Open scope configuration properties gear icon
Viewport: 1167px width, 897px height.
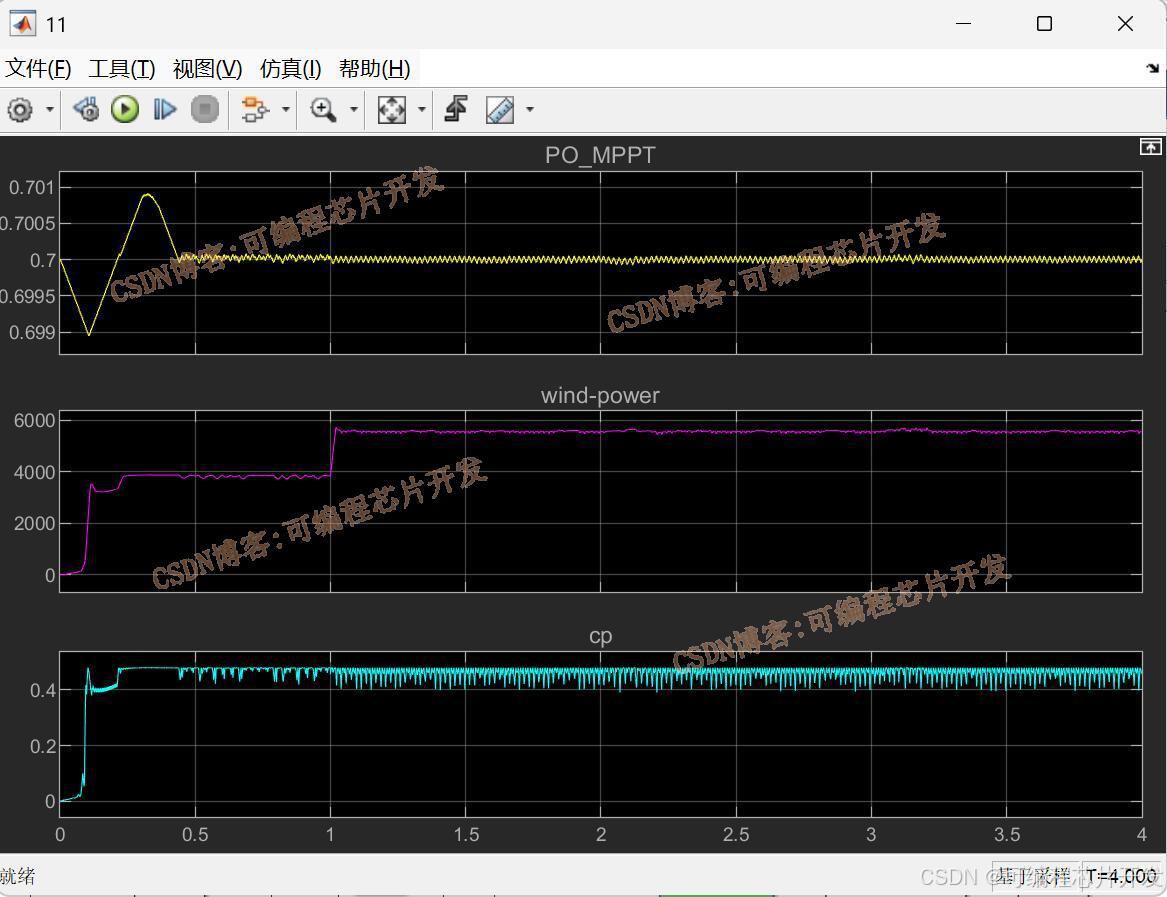(20, 110)
